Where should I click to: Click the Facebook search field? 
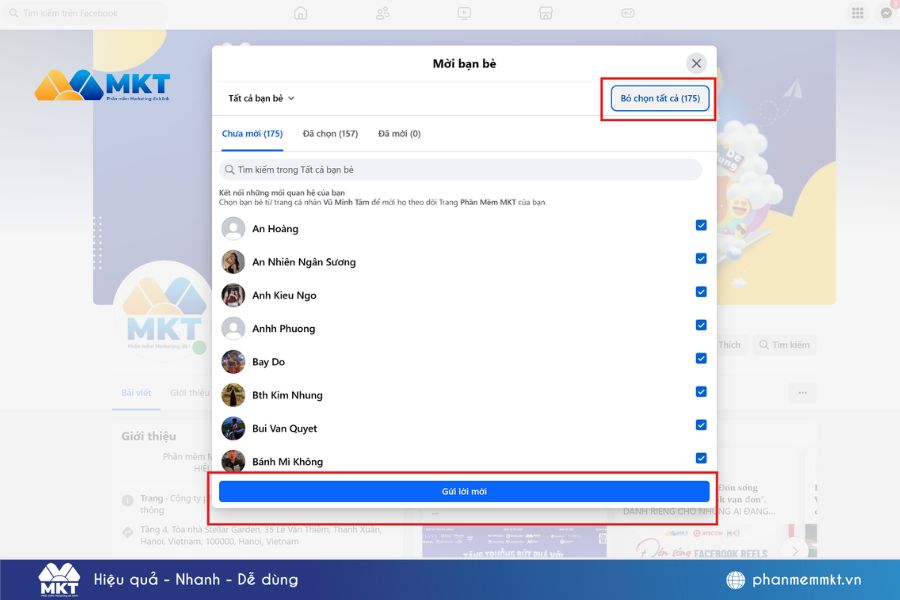(x=86, y=13)
